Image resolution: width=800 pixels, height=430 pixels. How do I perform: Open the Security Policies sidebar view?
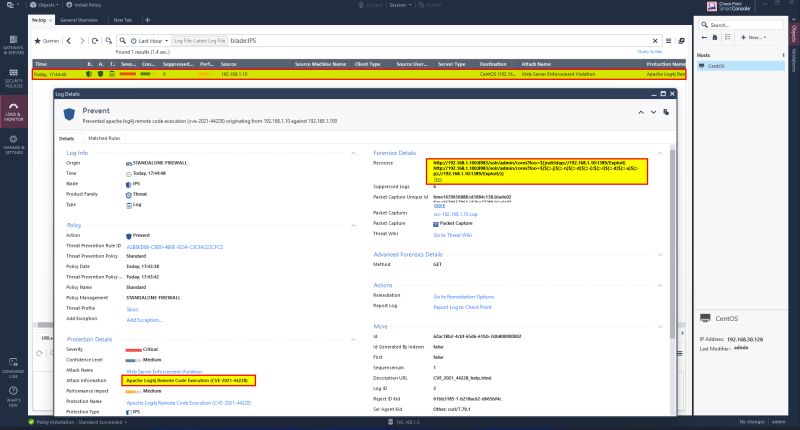coord(13,78)
